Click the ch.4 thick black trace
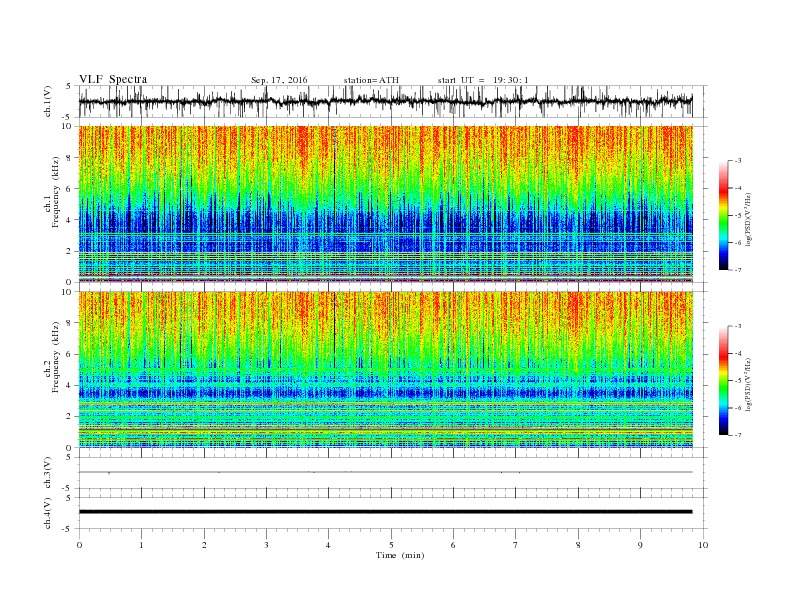Image resolution: width=792 pixels, height=612 pixels. (385, 512)
